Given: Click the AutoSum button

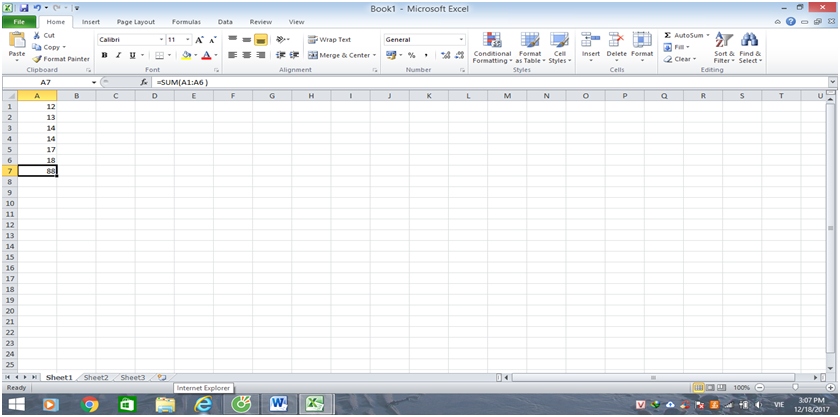Looking at the screenshot, I should point(687,35).
